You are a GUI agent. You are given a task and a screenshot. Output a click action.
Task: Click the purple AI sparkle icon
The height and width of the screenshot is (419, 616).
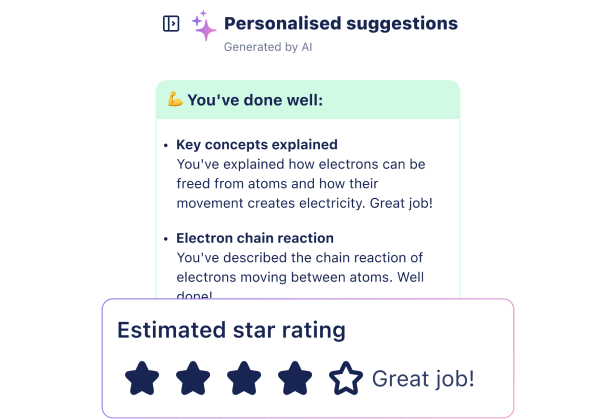coord(204,26)
